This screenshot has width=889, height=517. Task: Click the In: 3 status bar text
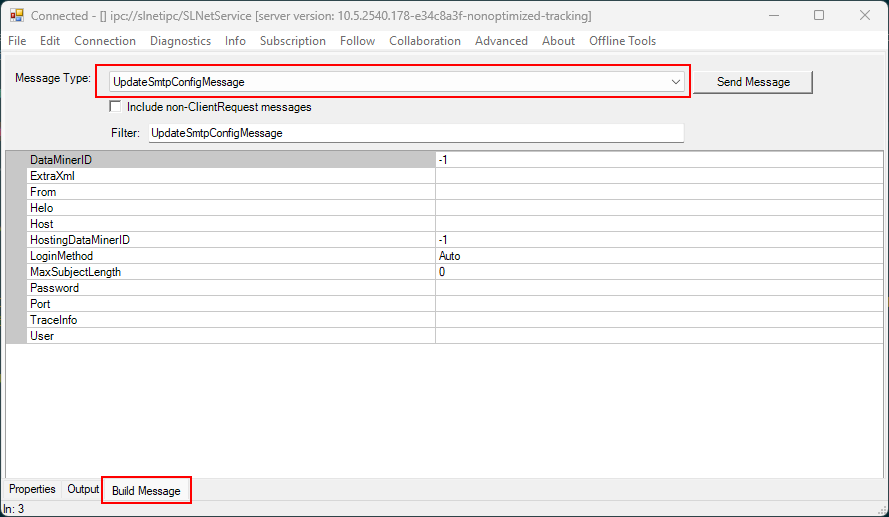14,508
